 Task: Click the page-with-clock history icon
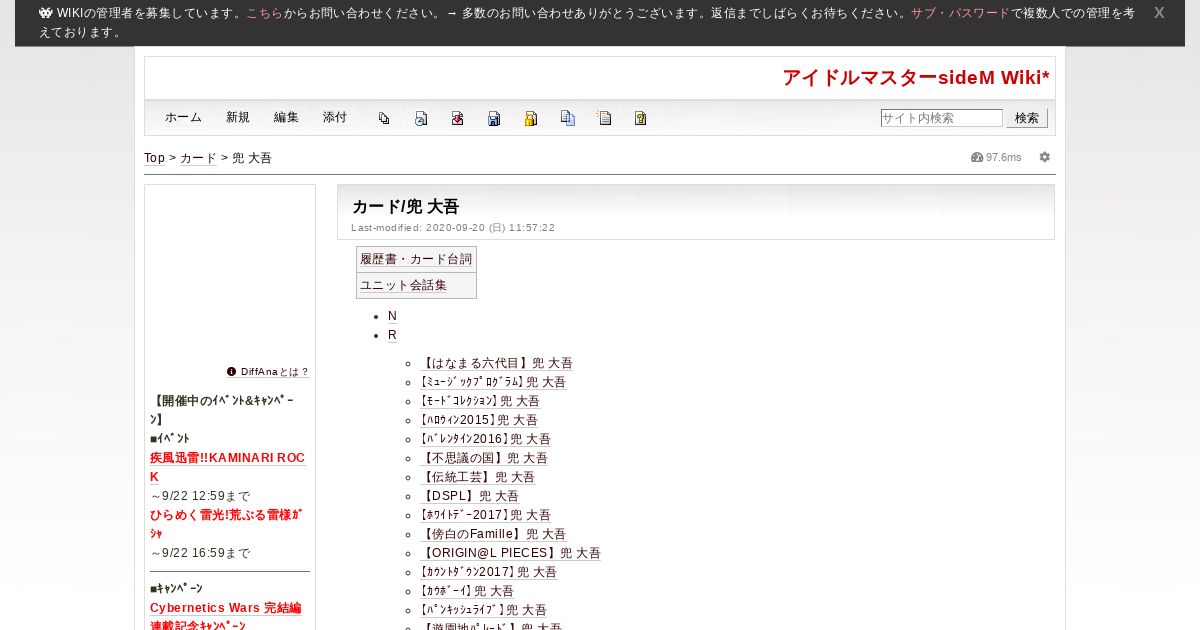[421, 118]
